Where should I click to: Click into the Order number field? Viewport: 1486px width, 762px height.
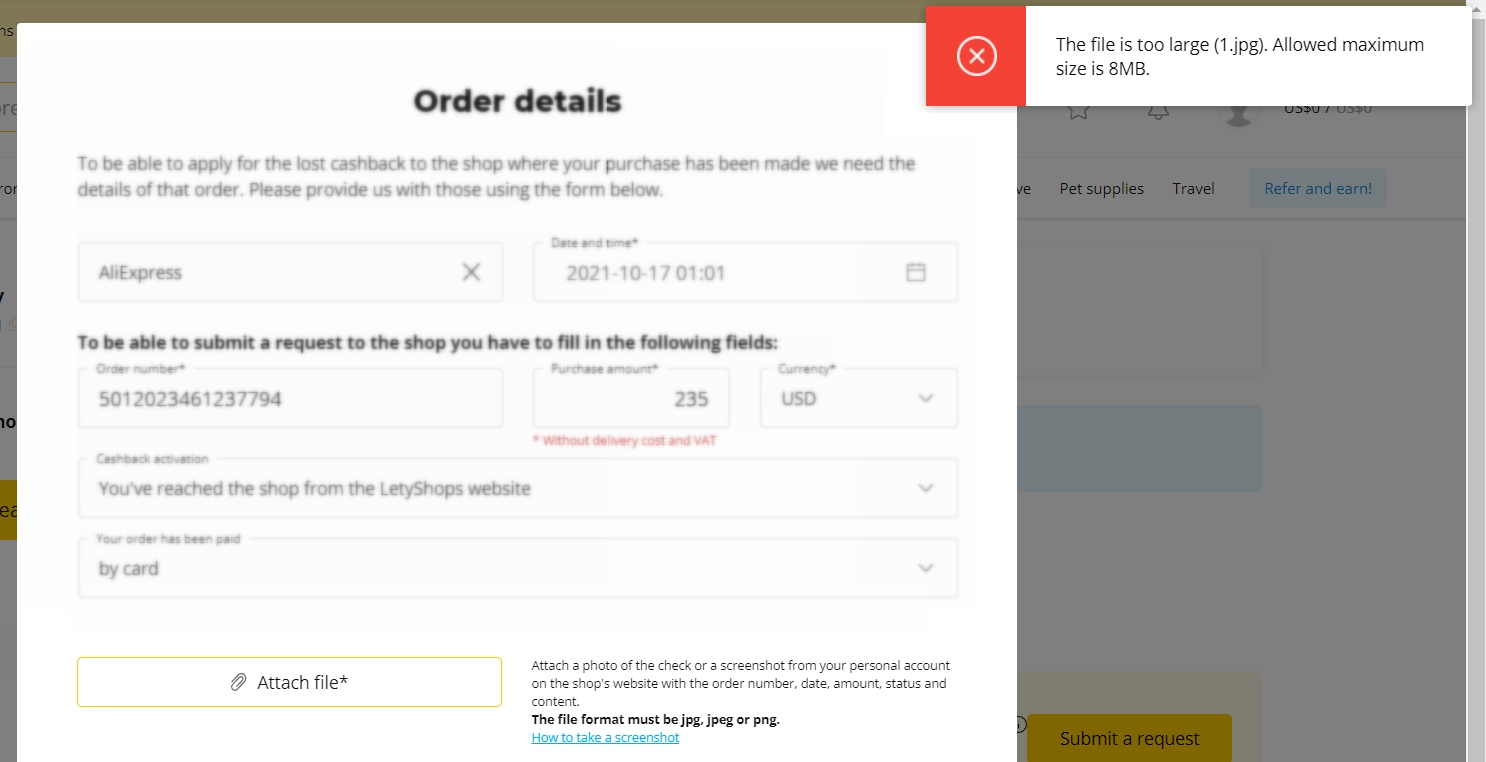pyautogui.click(x=290, y=398)
